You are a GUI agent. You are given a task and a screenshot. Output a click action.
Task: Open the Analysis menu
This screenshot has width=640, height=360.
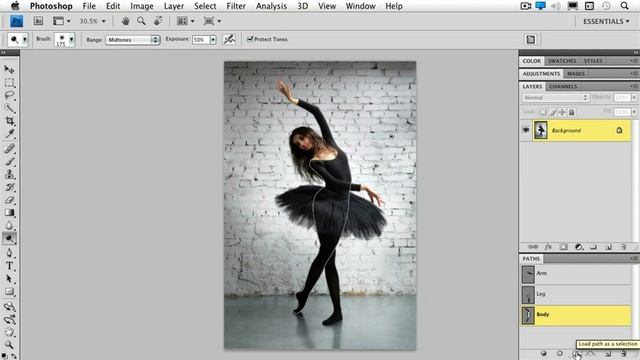coord(271,6)
